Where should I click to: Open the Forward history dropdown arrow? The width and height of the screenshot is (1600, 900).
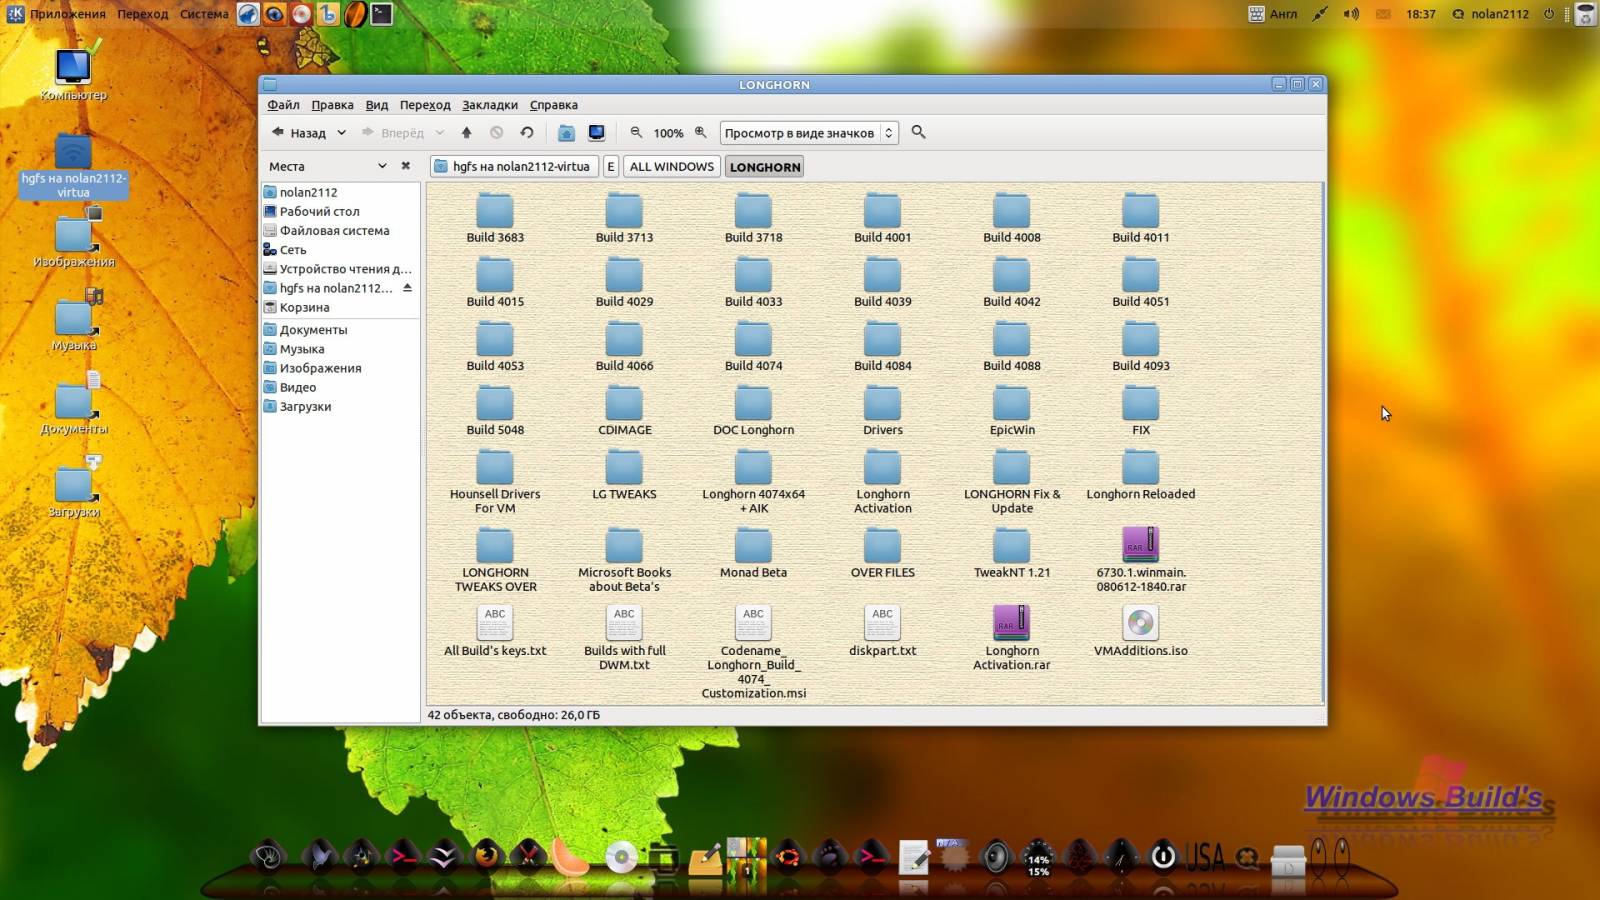(x=439, y=132)
